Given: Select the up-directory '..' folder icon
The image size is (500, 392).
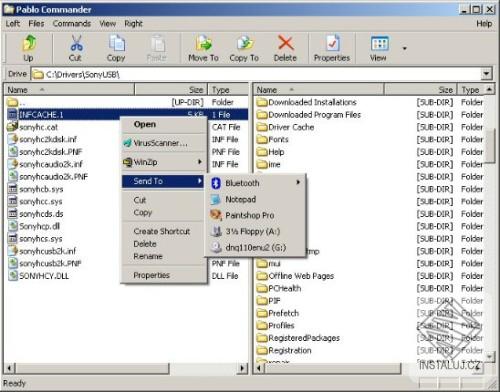Looking at the screenshot, I should [12, 102].
